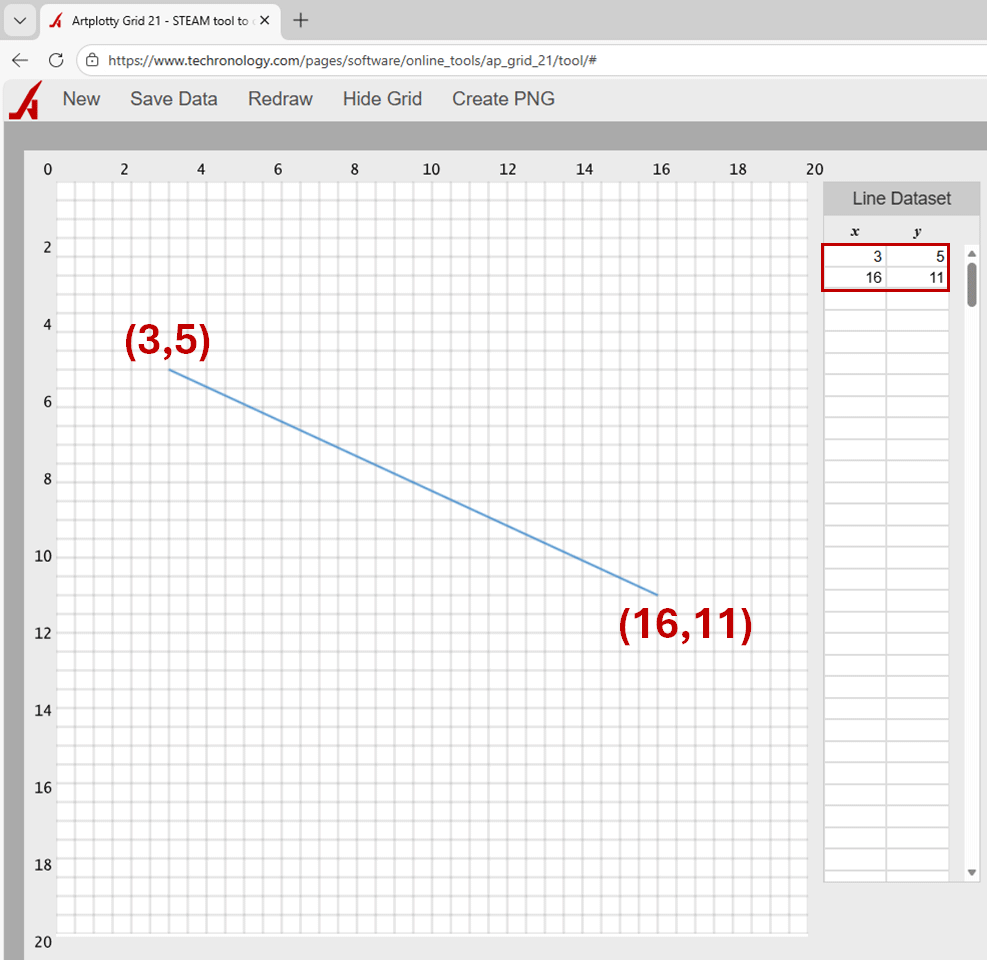The width and height of the screenshot is (987, 960).
Task: Click the Artplotty logo icon in the toolbar
Action: click(x=24, y=98)
